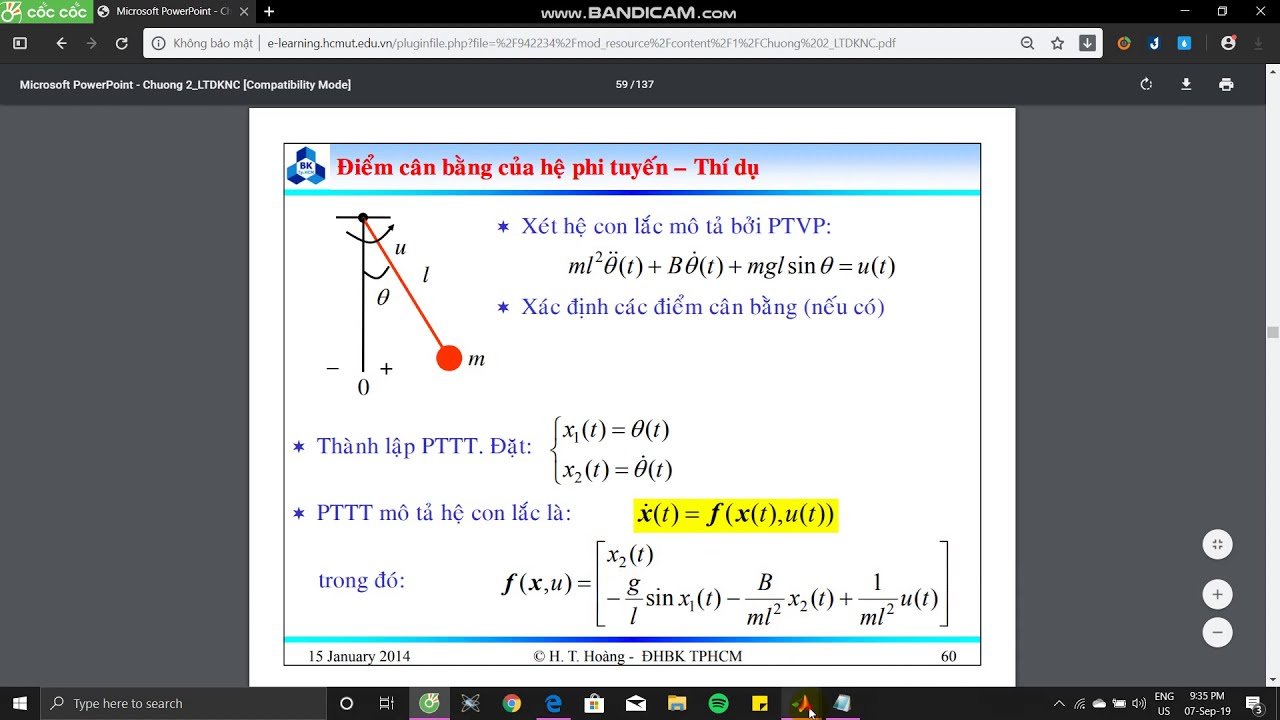Image resolution: width=1280 pixels, height=720 pixels.
Task: Download the PDF file
Action: click(x=1186, y=85)
